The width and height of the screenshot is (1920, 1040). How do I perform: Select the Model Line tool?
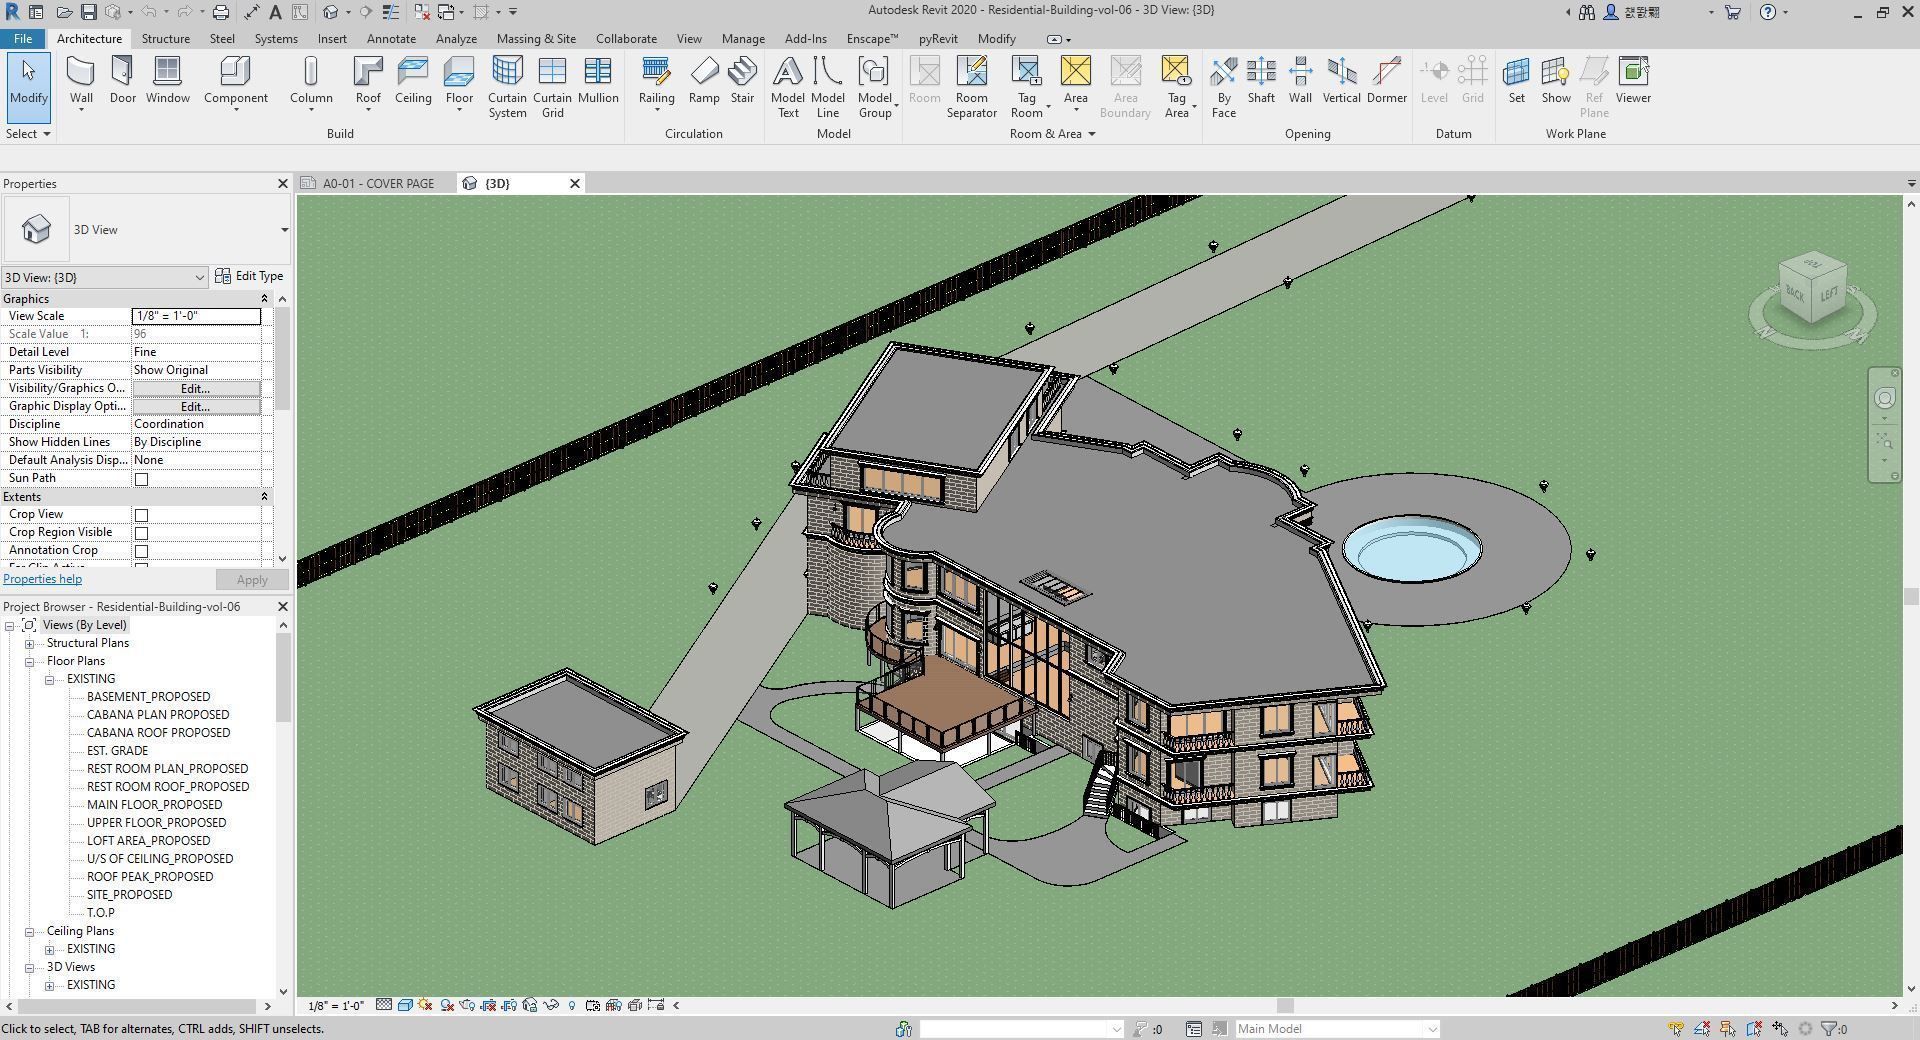click(x=827, y=87)
